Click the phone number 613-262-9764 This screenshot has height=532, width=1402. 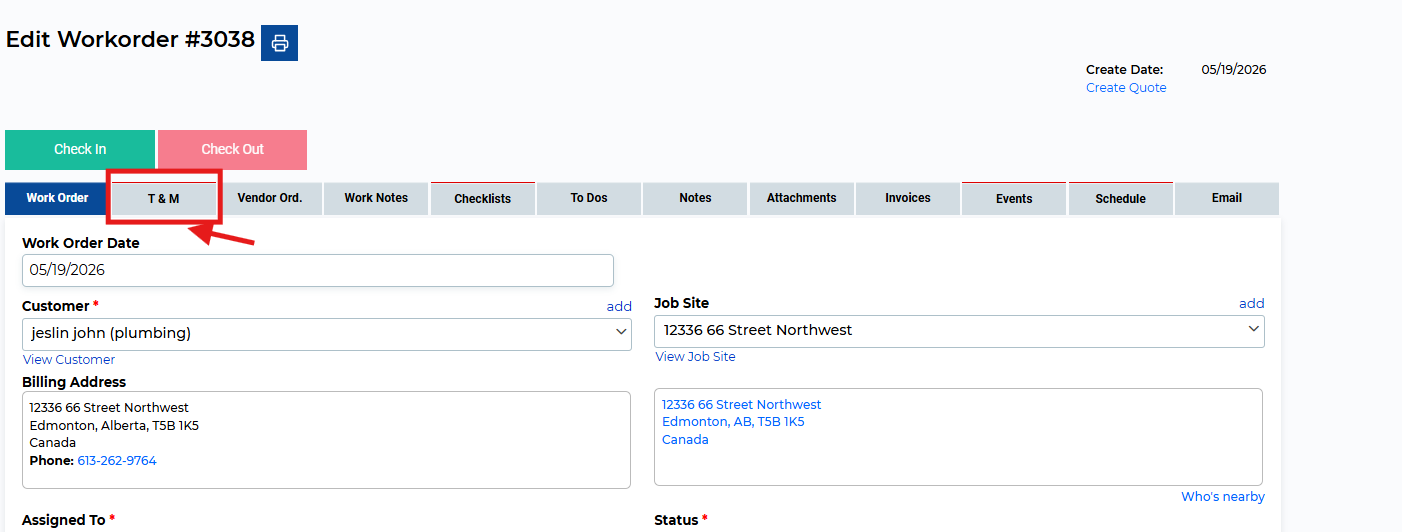(x=117, y=461)
